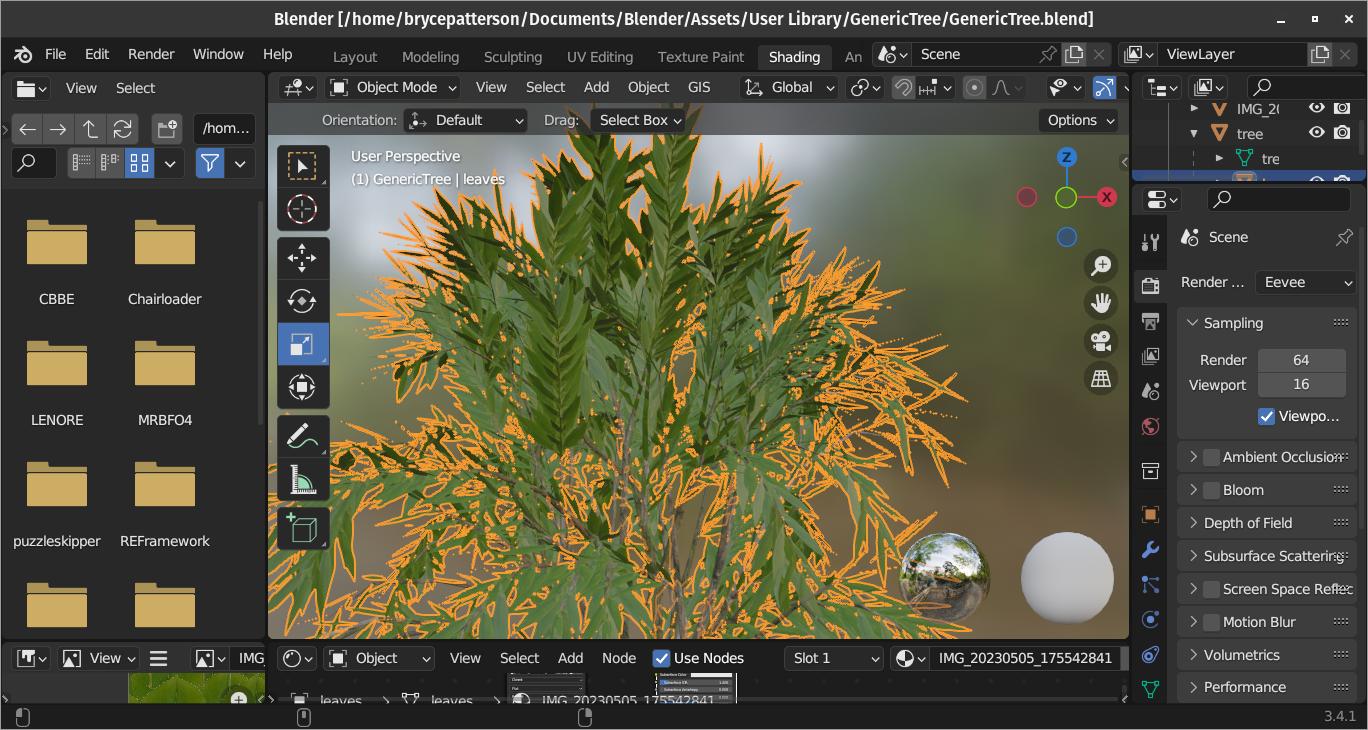Click the Render samples field showing 64

[x=1301, y=360]
